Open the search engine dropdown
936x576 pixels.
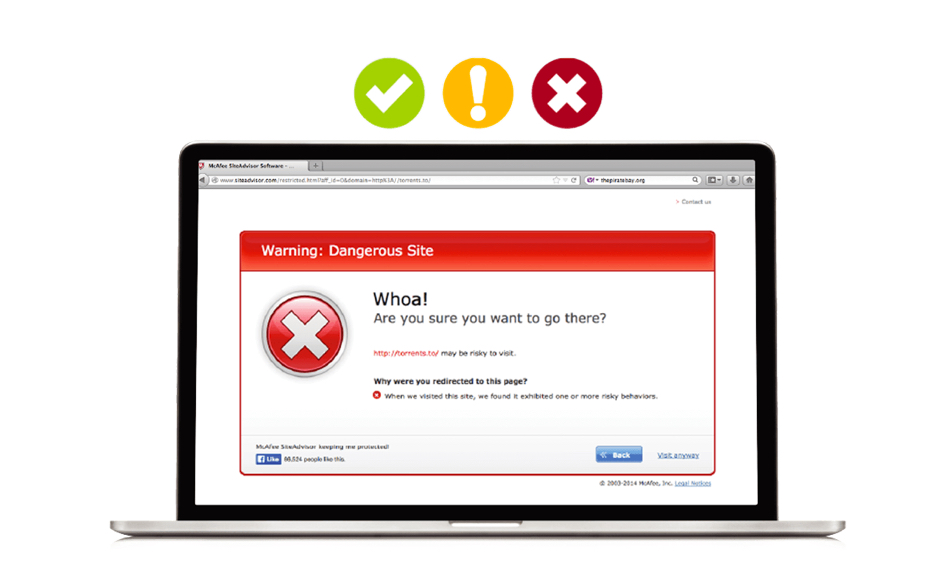point(592,180)
